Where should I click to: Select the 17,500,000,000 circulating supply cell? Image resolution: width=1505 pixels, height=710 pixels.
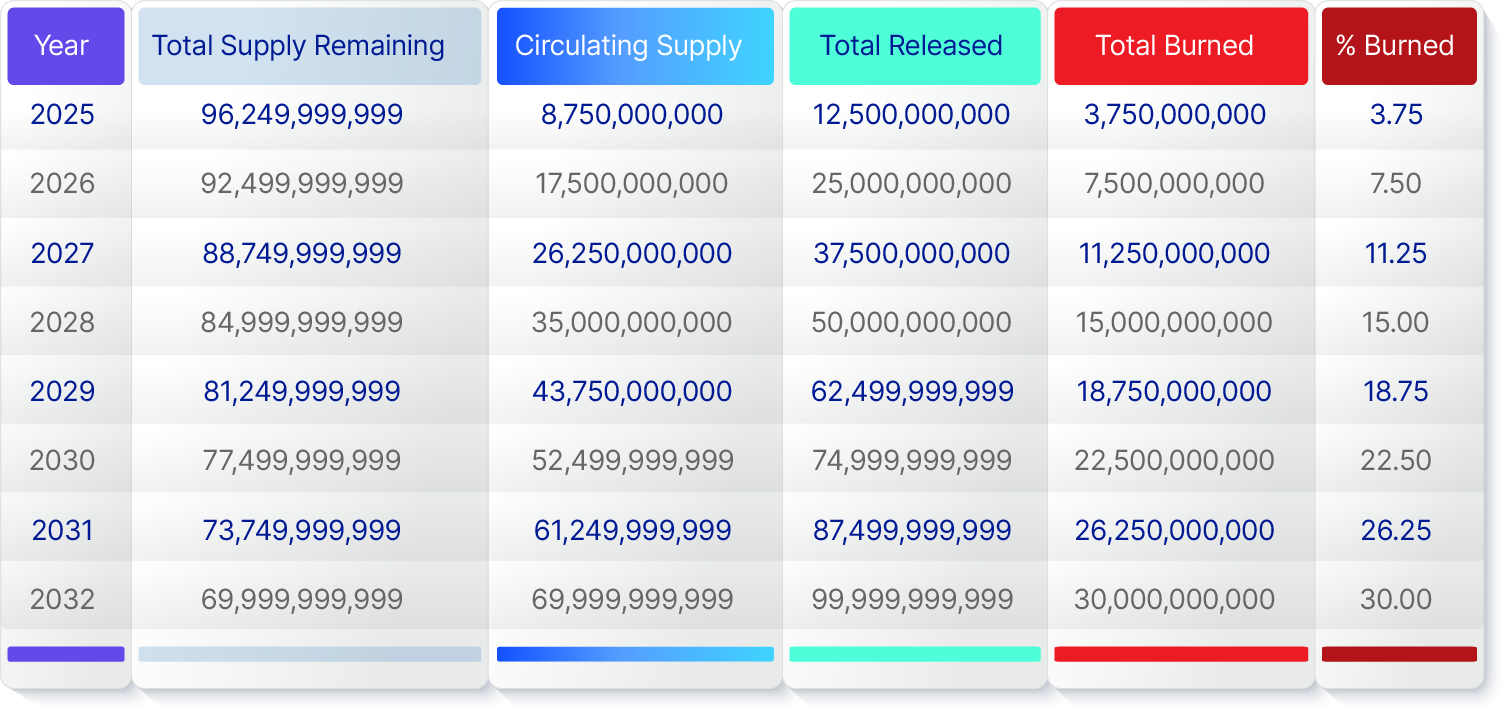631,184
